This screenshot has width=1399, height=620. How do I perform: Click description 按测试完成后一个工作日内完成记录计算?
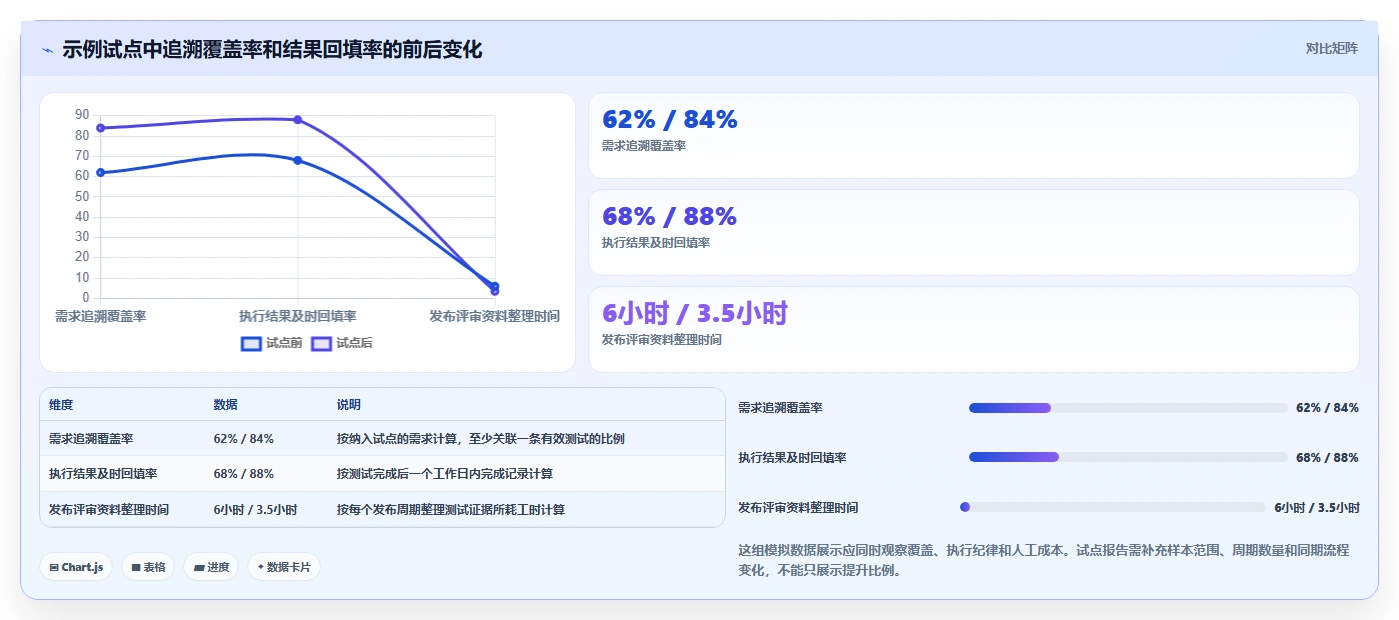(445, 474)
